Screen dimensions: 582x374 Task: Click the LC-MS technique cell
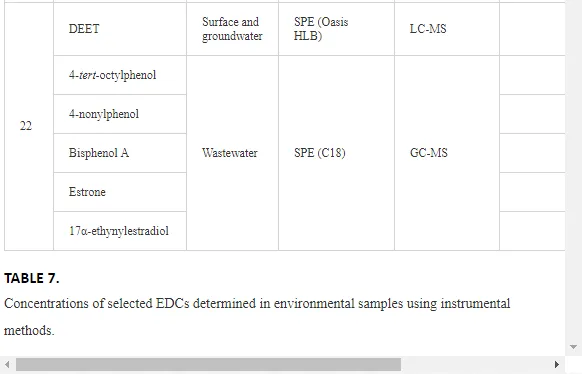coord(447,29)
